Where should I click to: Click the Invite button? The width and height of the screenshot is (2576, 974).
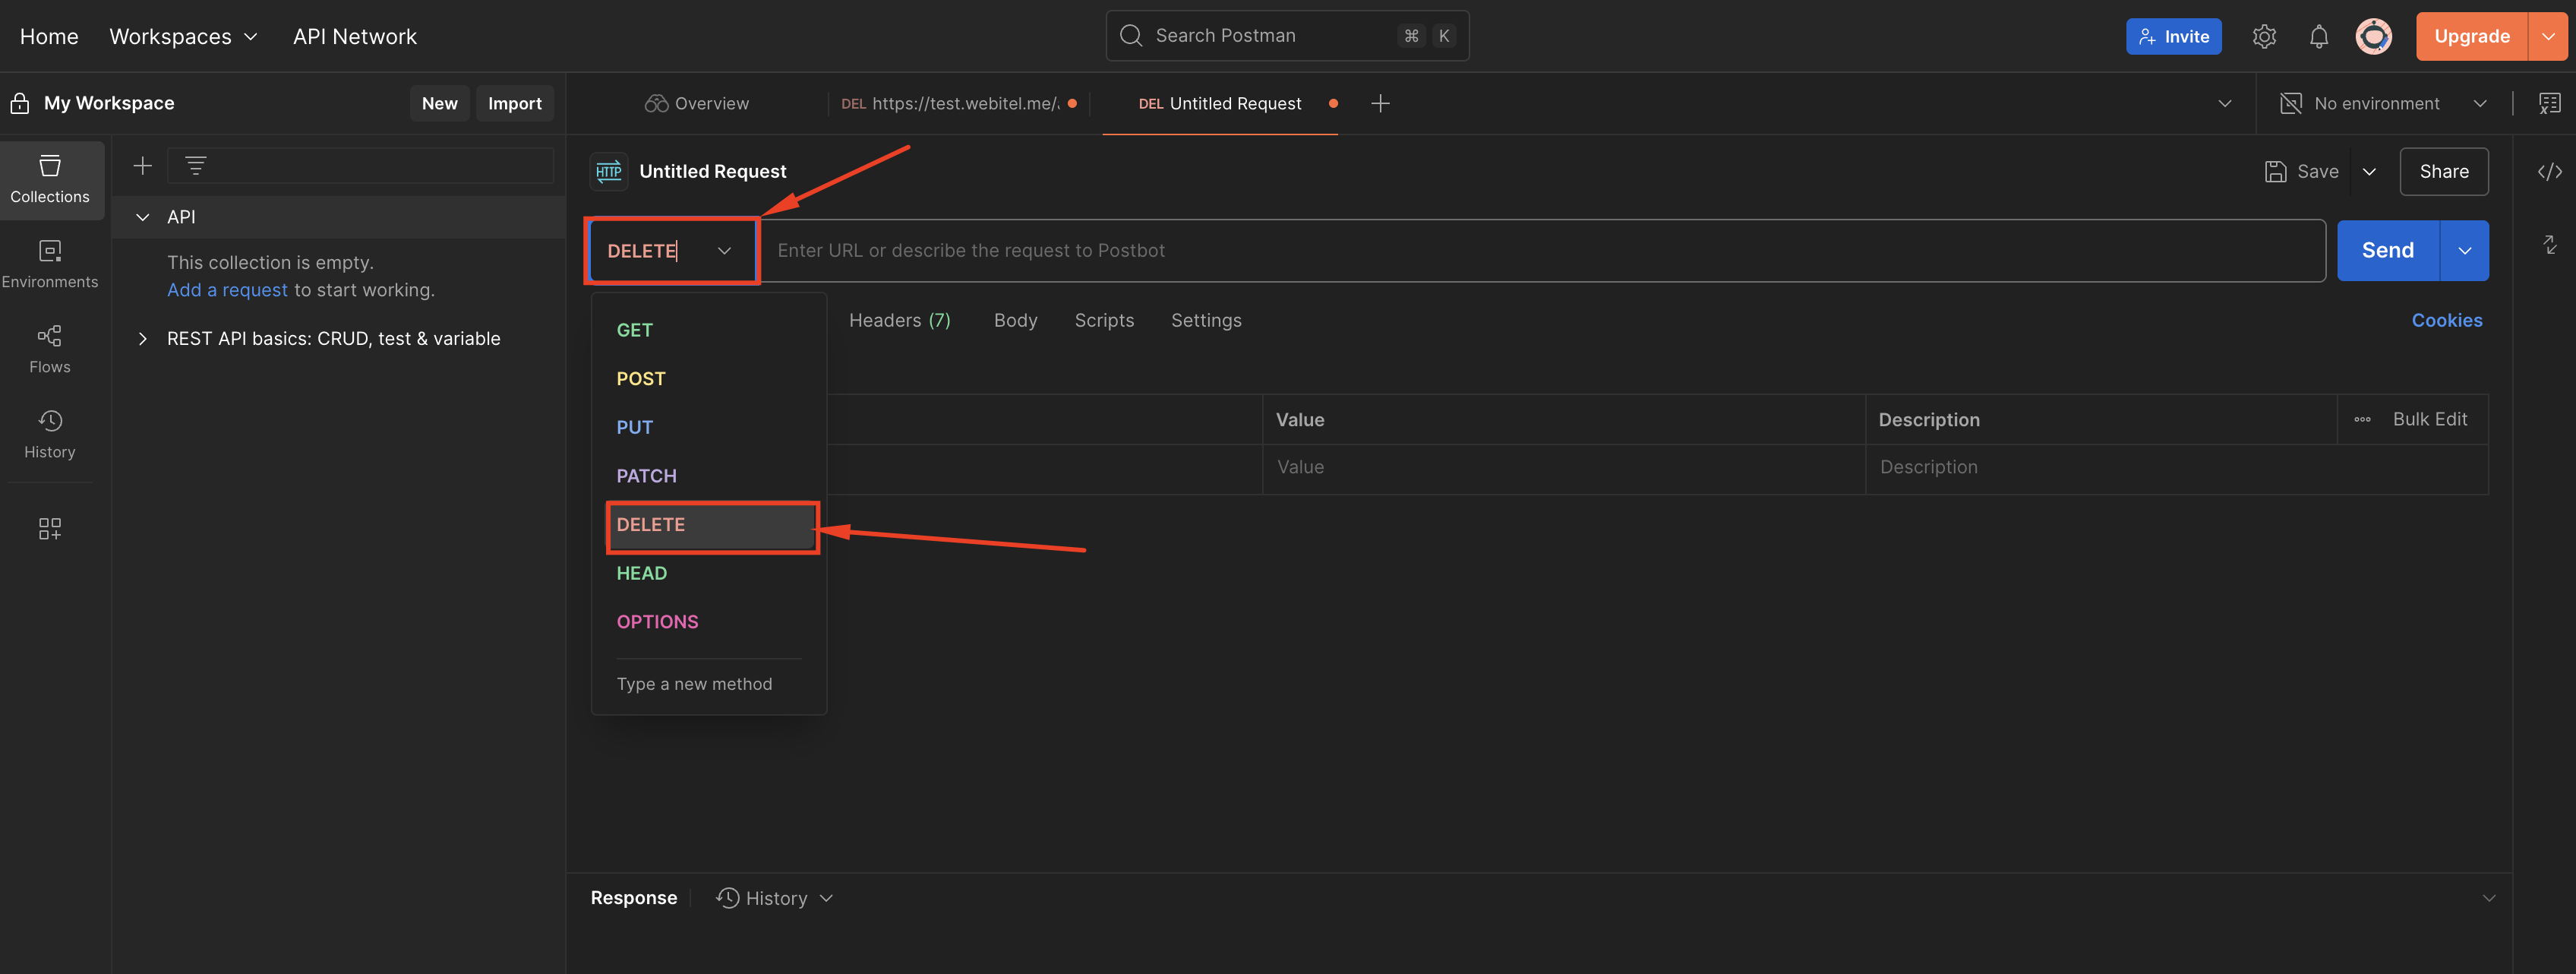(x=2173, y=36)
